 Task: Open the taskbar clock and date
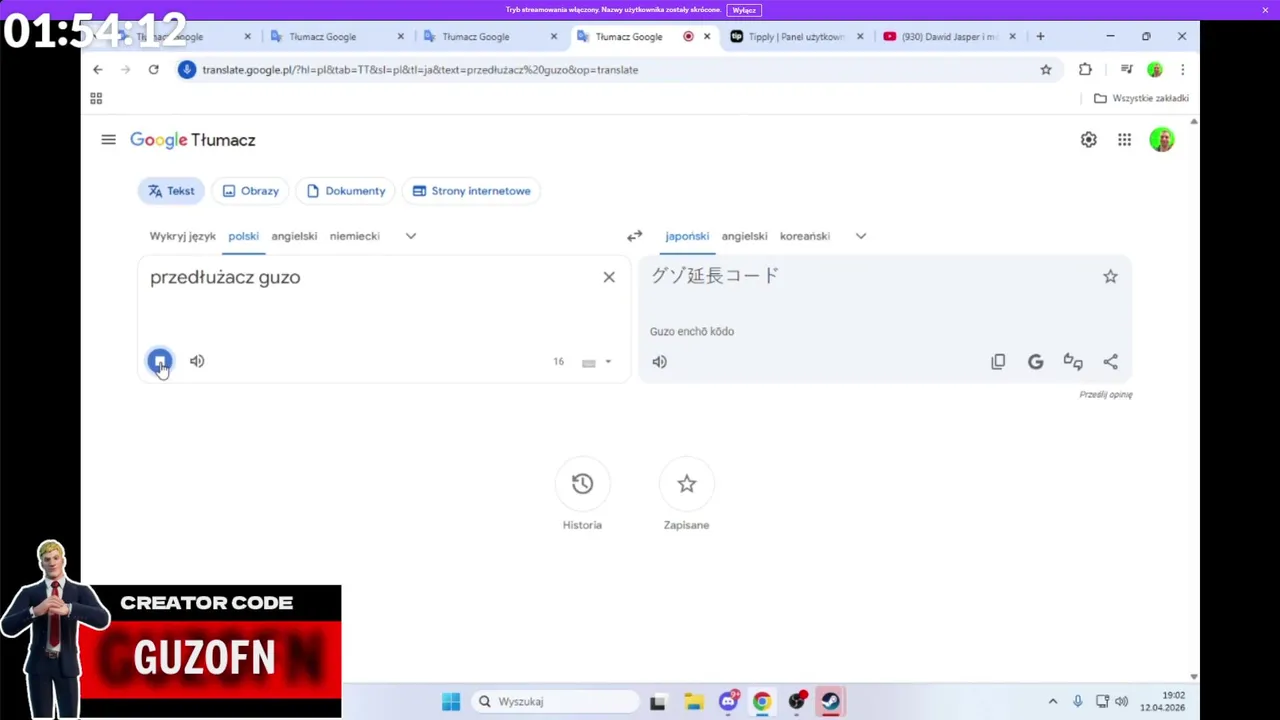click(x=1162, y=701)
